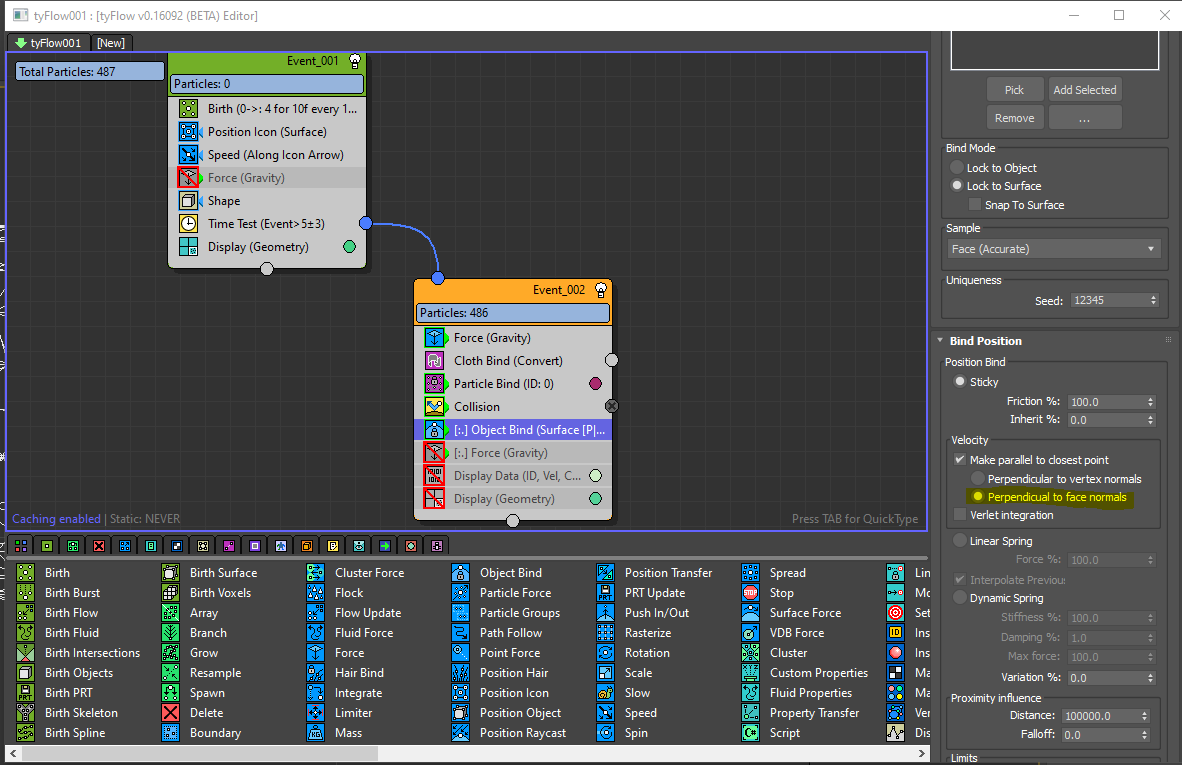Switch to the tyFlow001 tab
Viewport: 1182px width, 765px height.
point(48,43)
